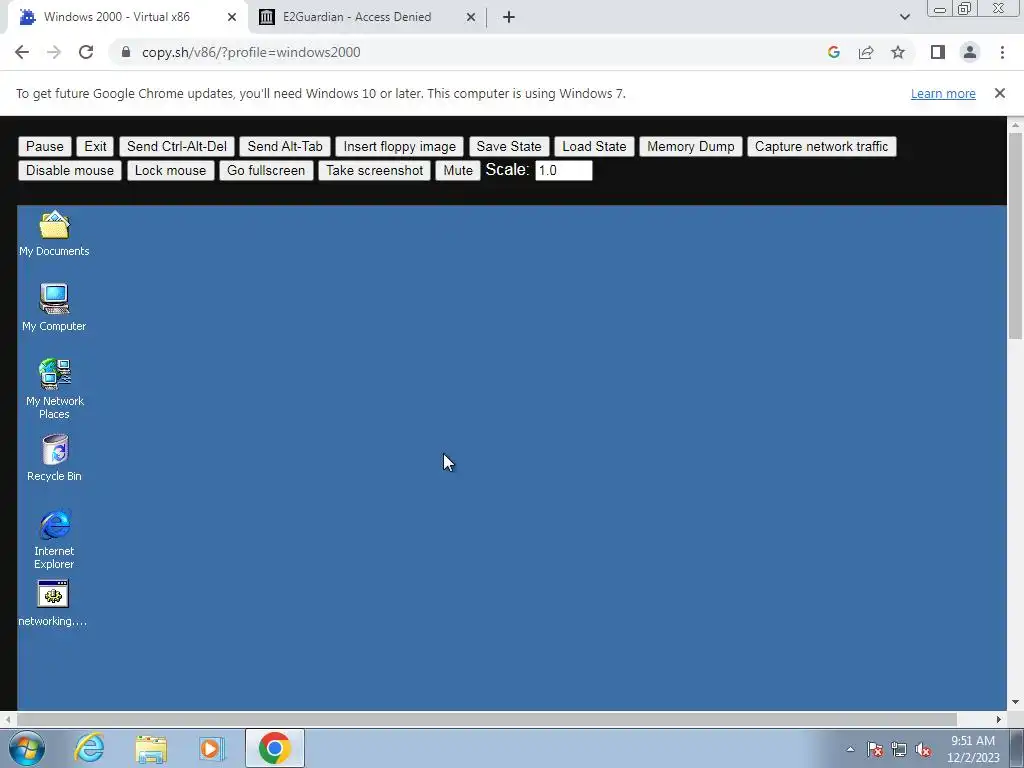
Task: Open Windows Media Player from the taskbar
Action: pos(211,748)
